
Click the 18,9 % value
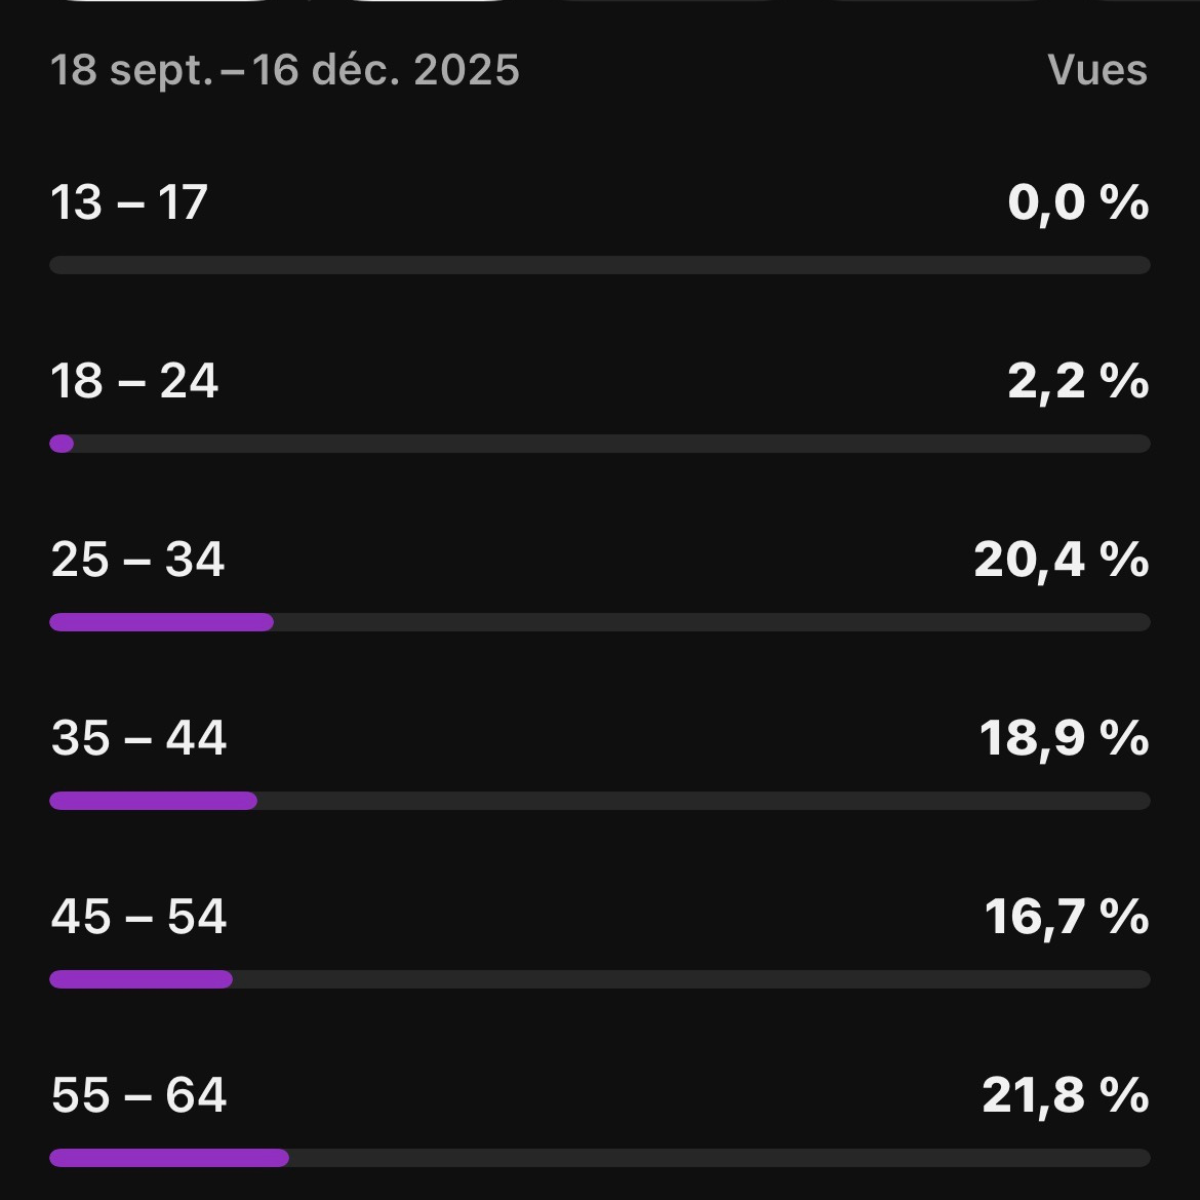pyautogui.click(x=1064, y=738)
